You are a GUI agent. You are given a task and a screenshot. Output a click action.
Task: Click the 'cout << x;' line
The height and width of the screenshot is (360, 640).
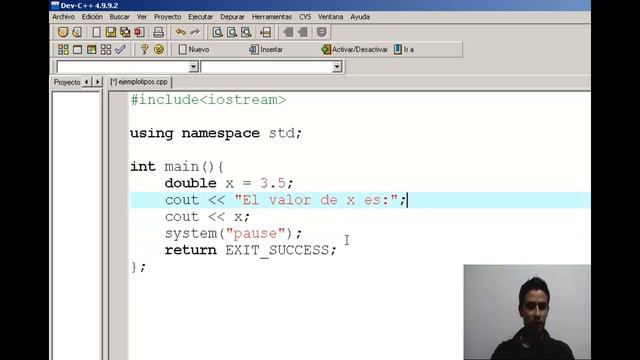click(x=207, y=217)
